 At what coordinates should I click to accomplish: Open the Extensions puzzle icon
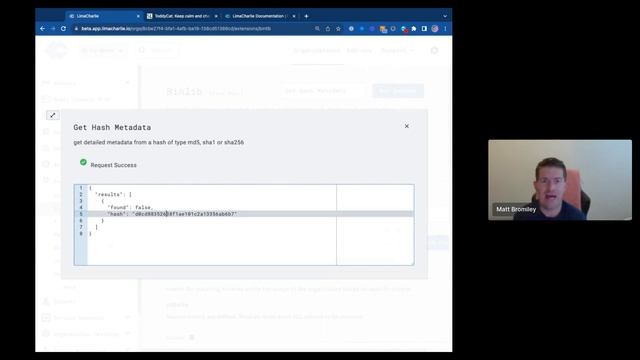(414, 29)
